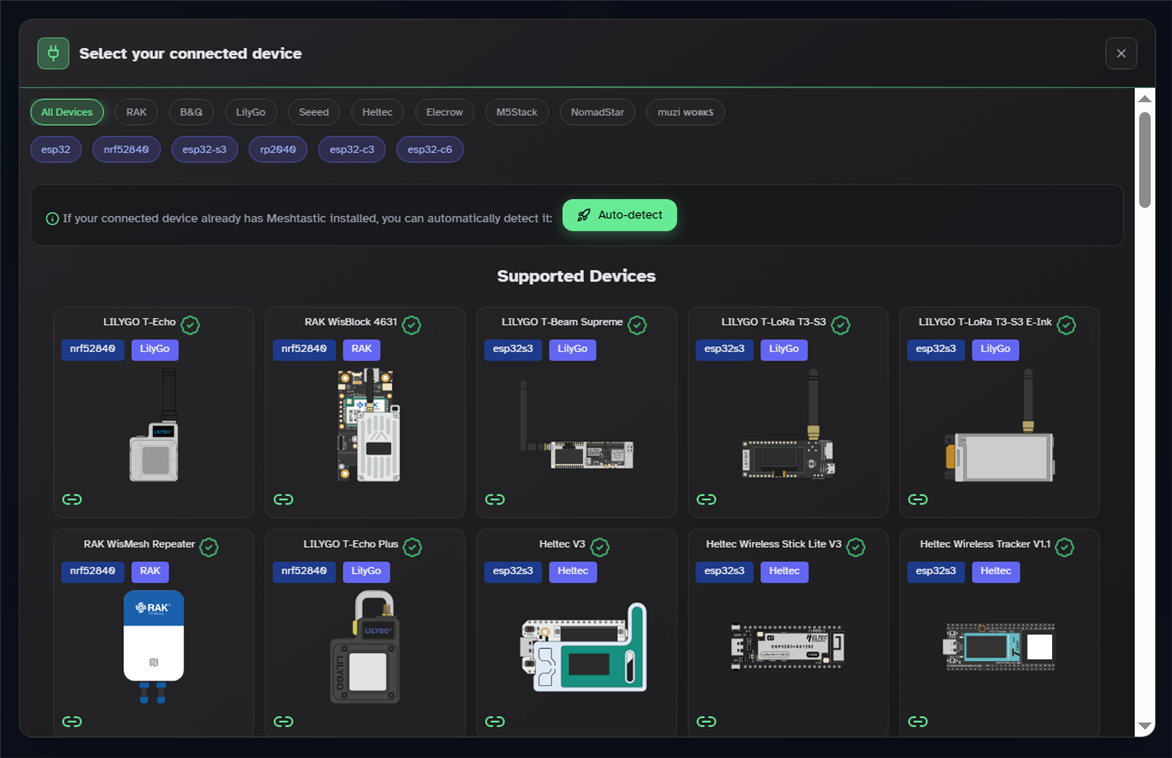This screenshot has width=1172, height=758.
Task: Toggle the rp2040 architecture filter
Action: point(278,150)
